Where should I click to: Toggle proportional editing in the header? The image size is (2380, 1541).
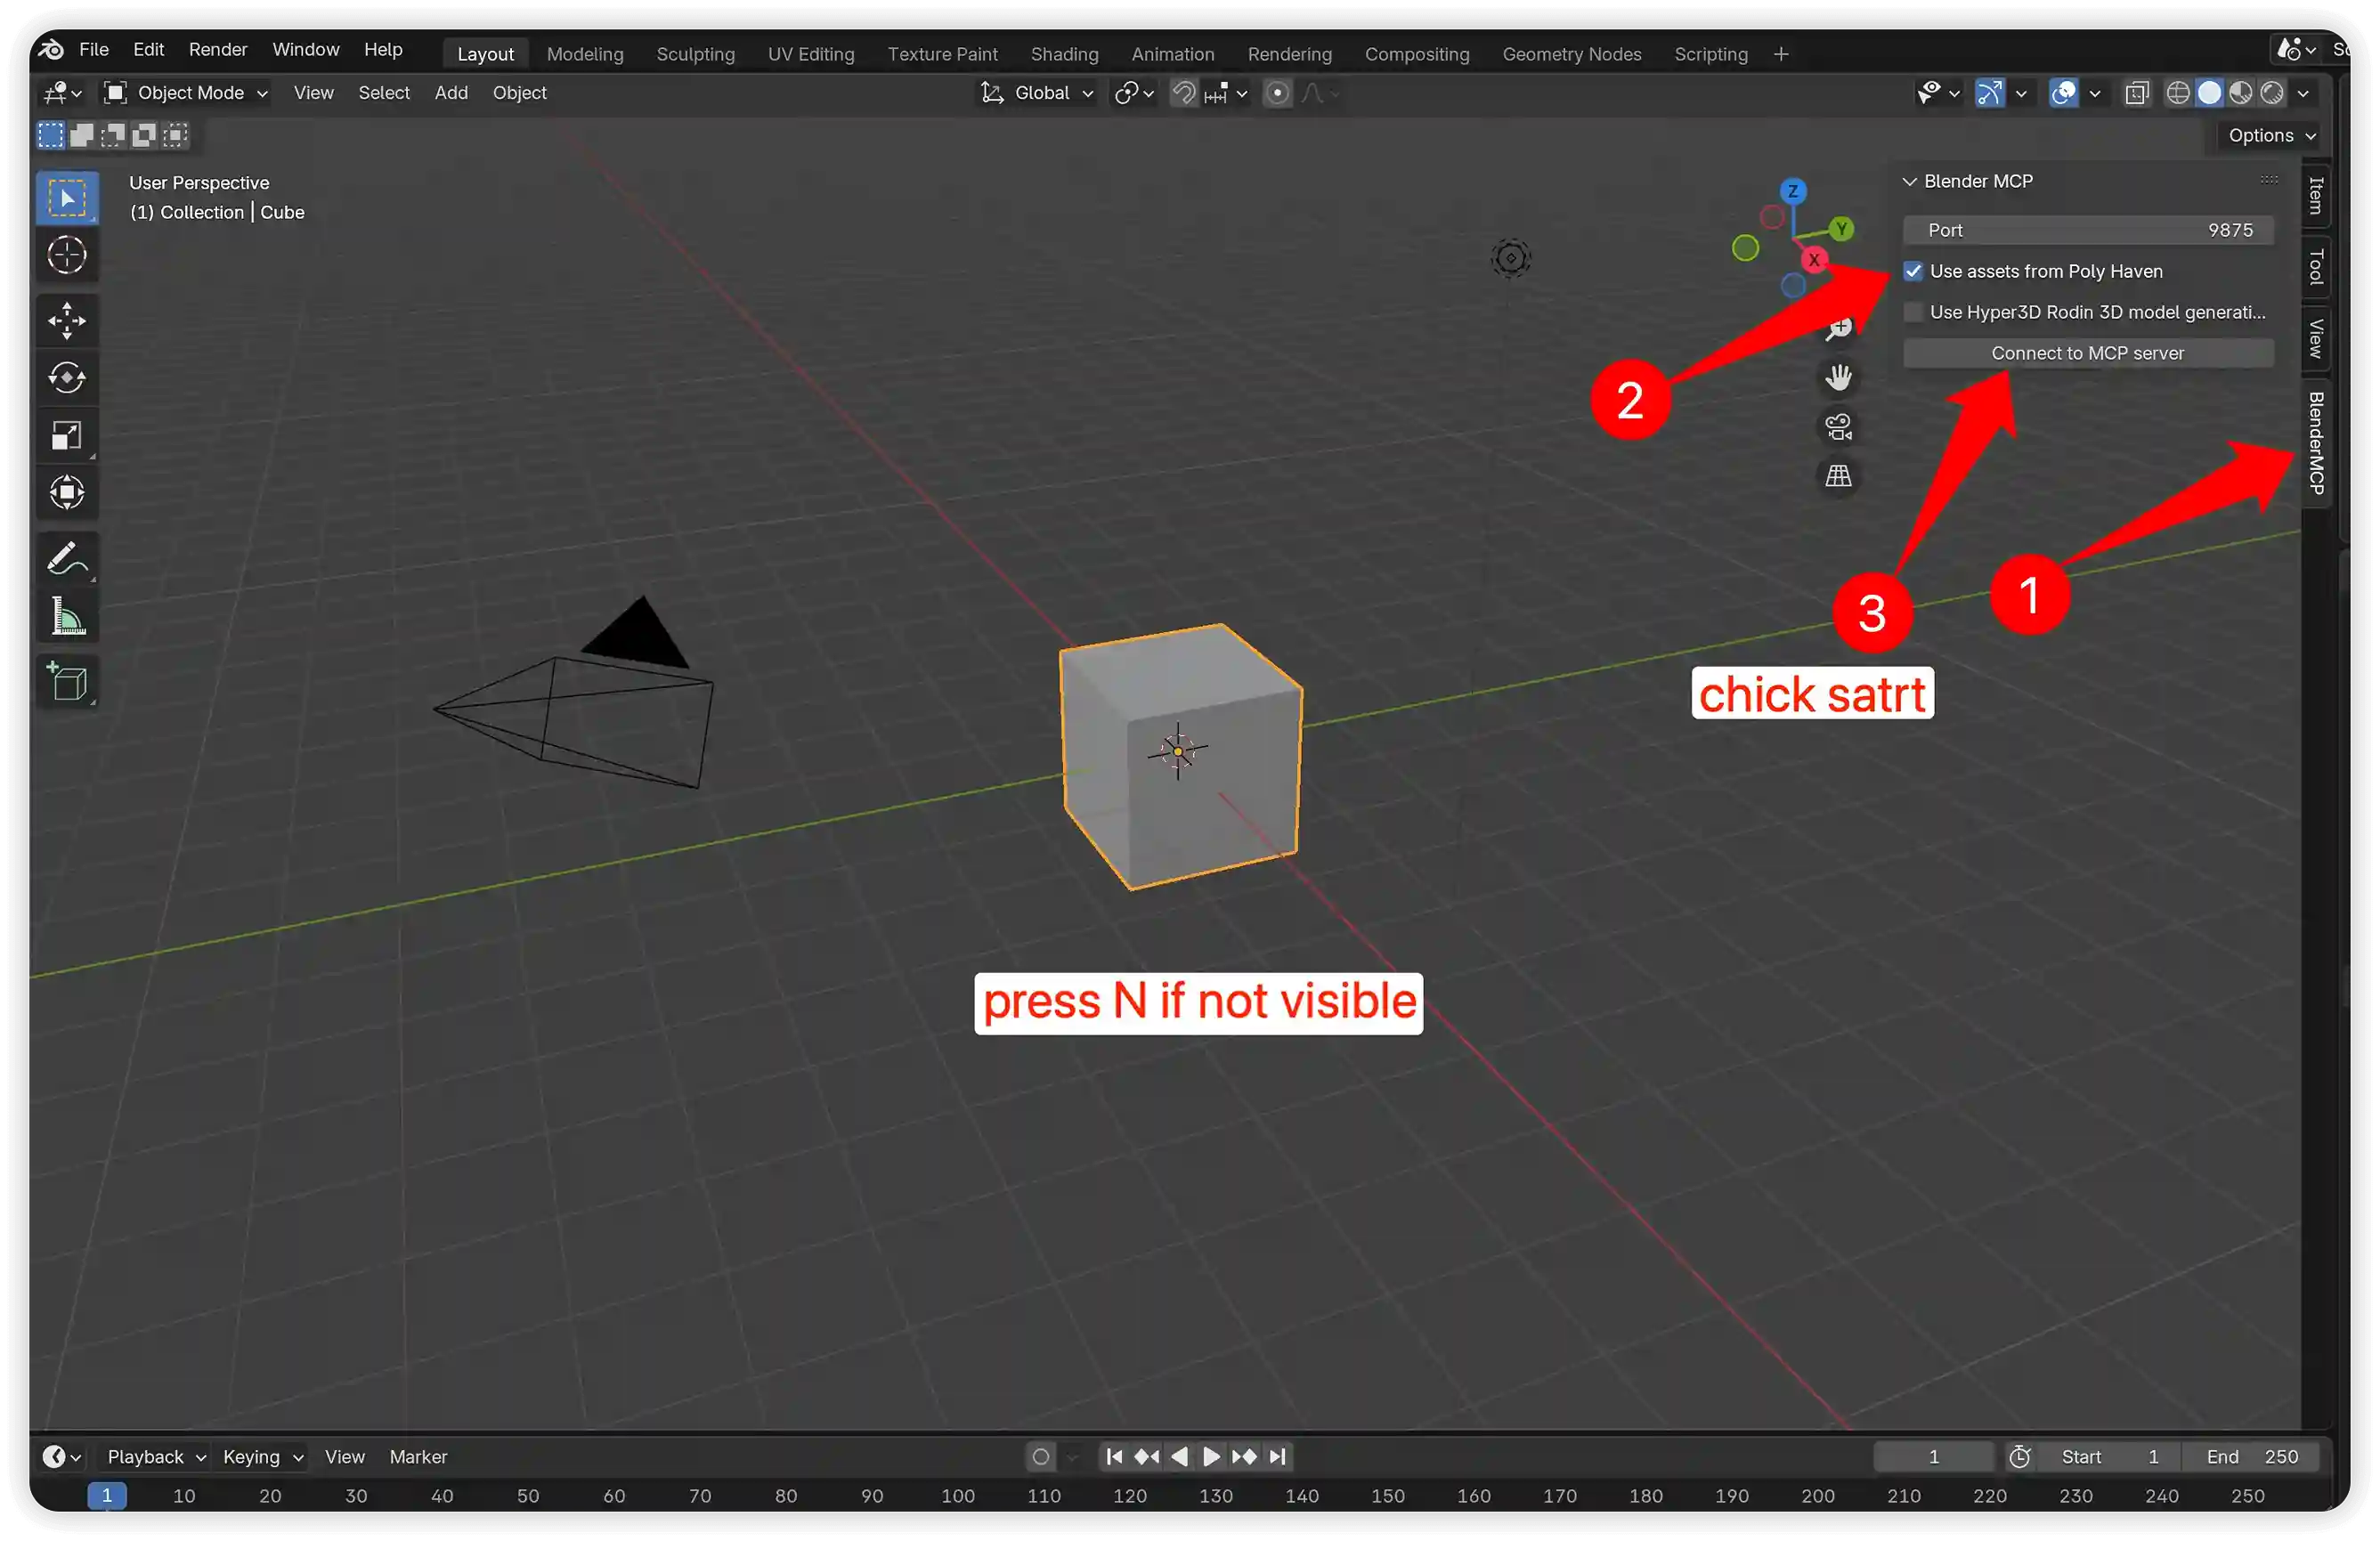[1278, 93]
